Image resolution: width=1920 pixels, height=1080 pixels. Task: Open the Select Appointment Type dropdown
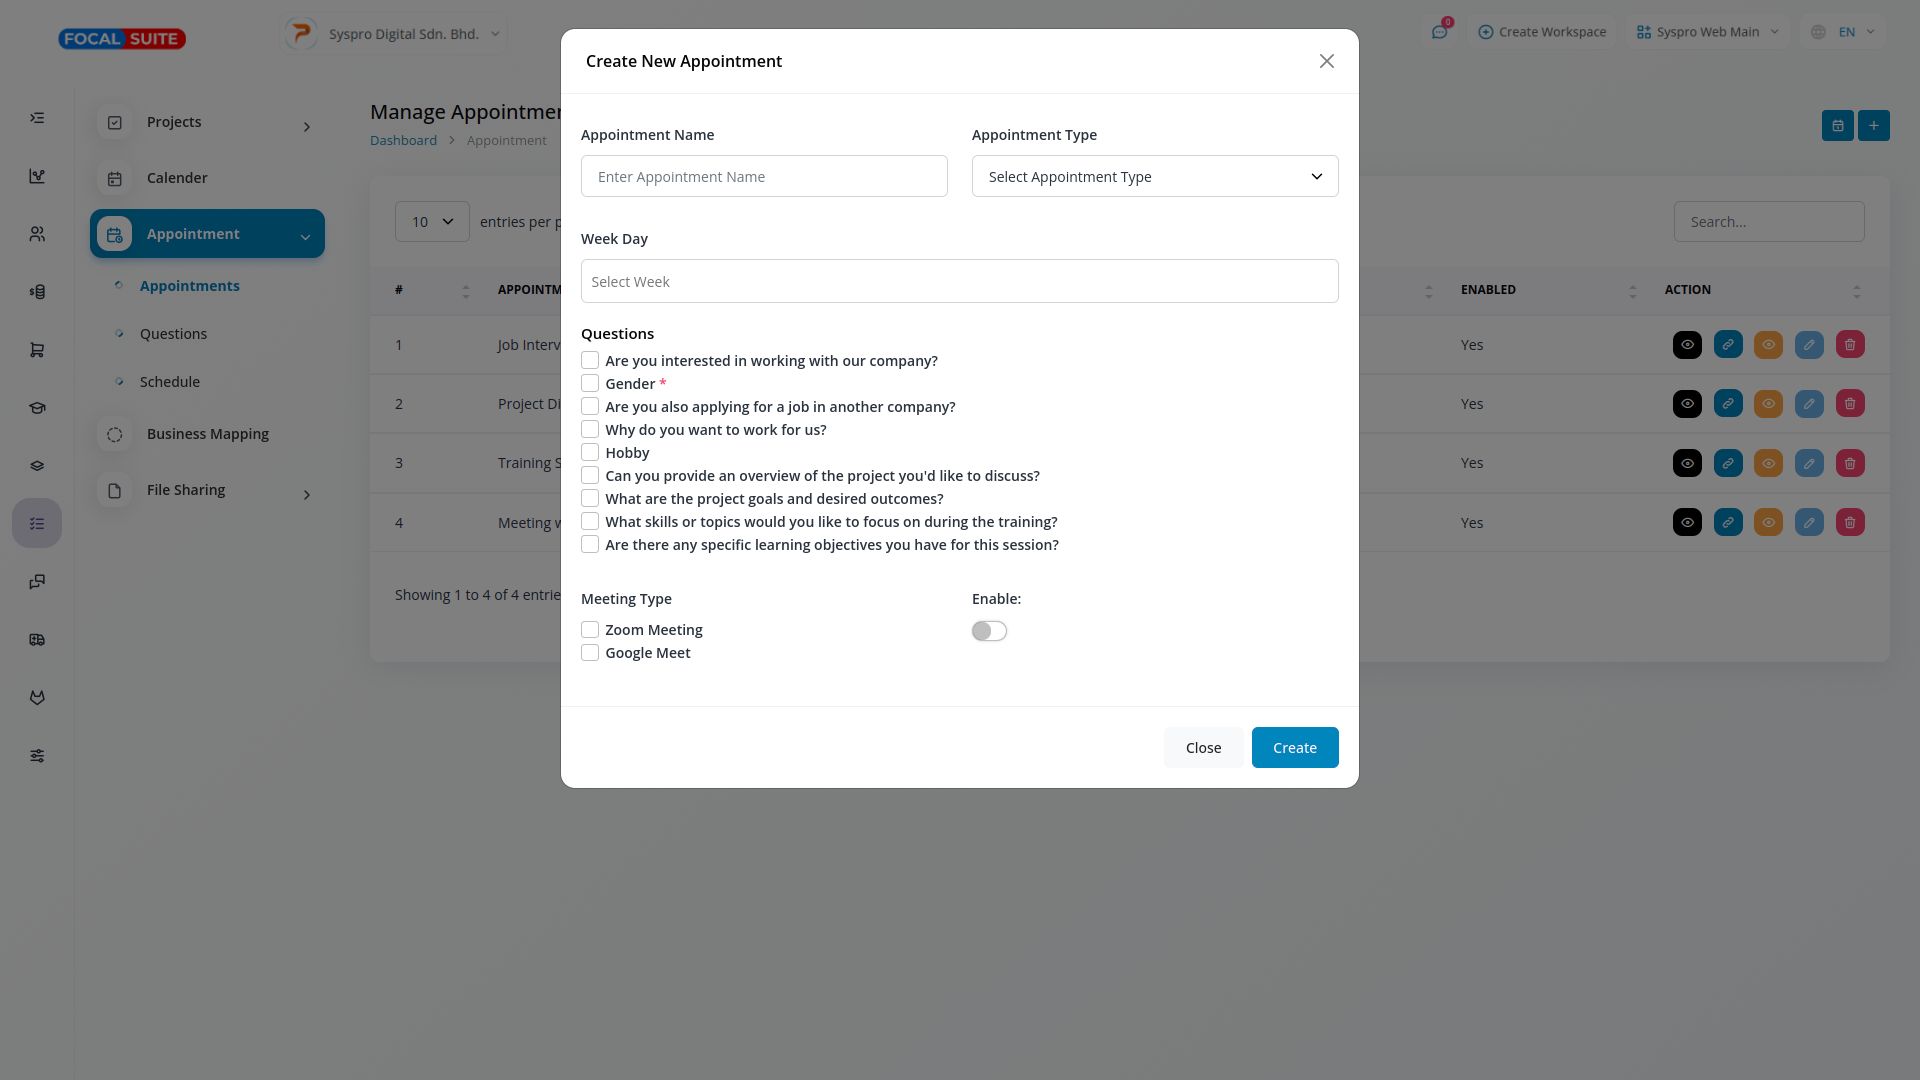(x=1155, y=177)
